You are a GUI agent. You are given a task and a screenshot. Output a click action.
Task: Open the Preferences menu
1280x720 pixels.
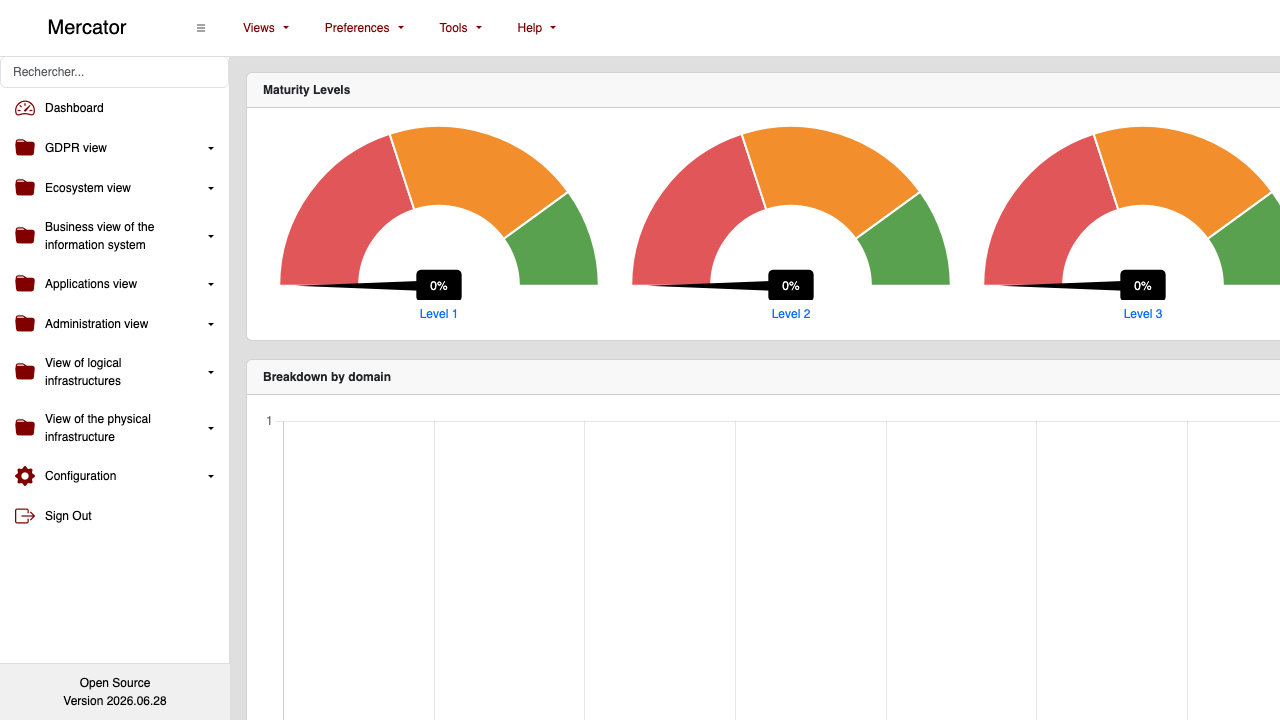pos(364,28)
